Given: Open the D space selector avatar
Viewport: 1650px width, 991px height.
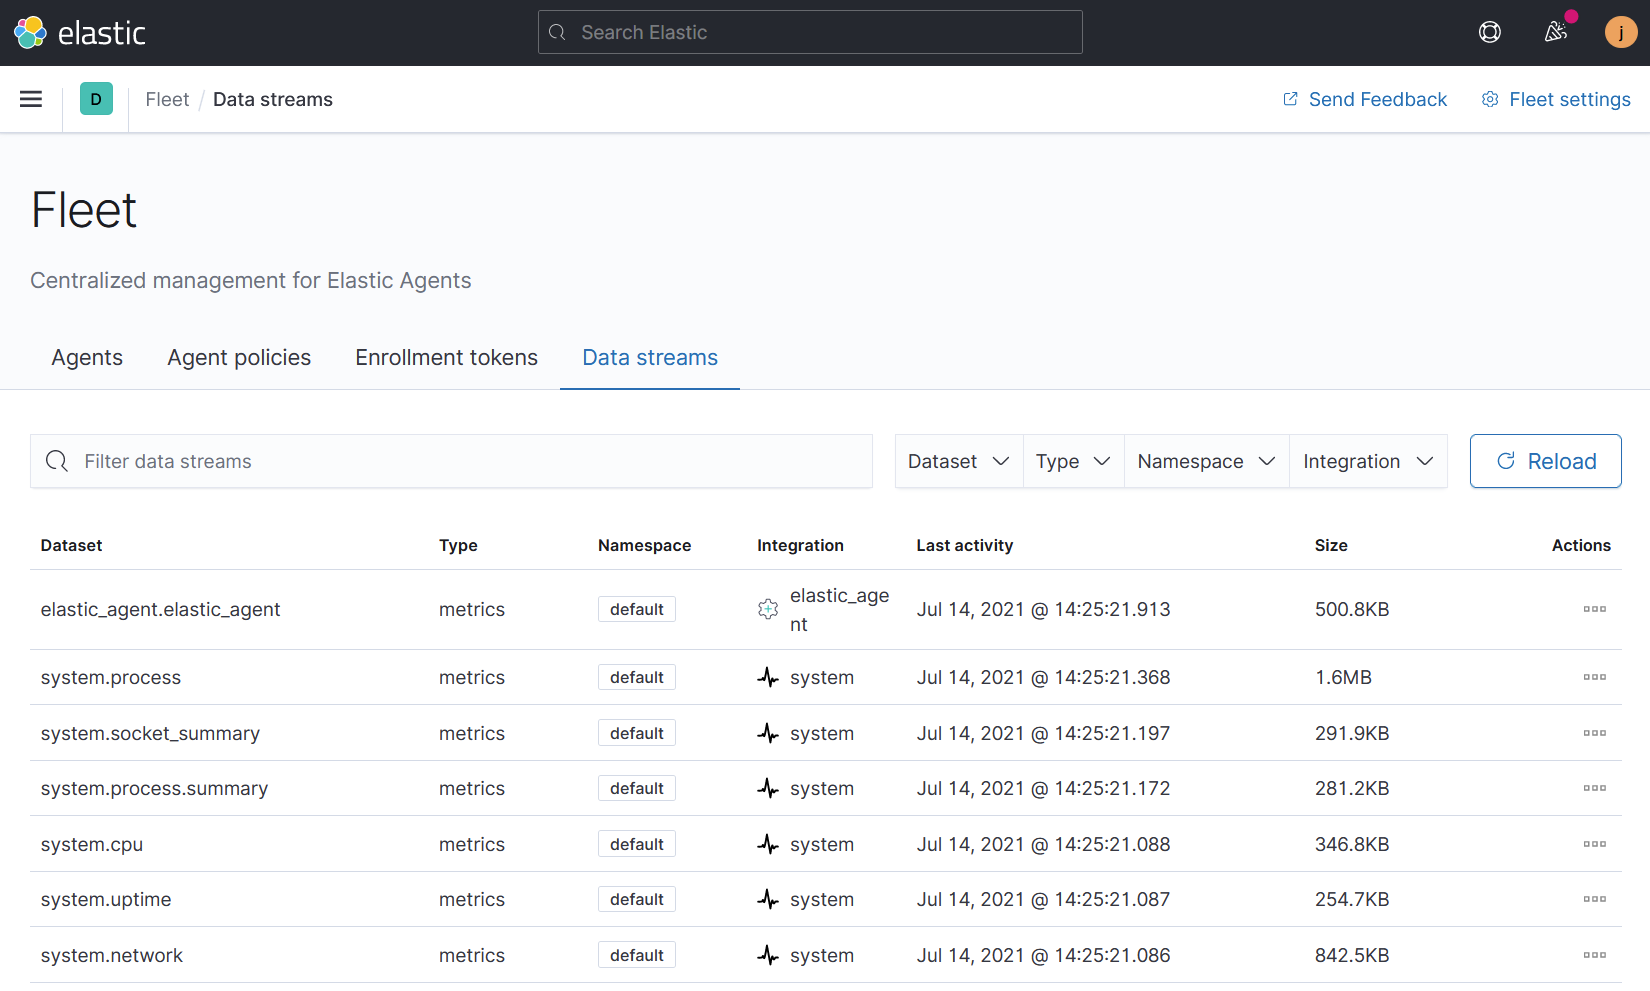Looking at the screenshot, I should click(x=96, y=99).
